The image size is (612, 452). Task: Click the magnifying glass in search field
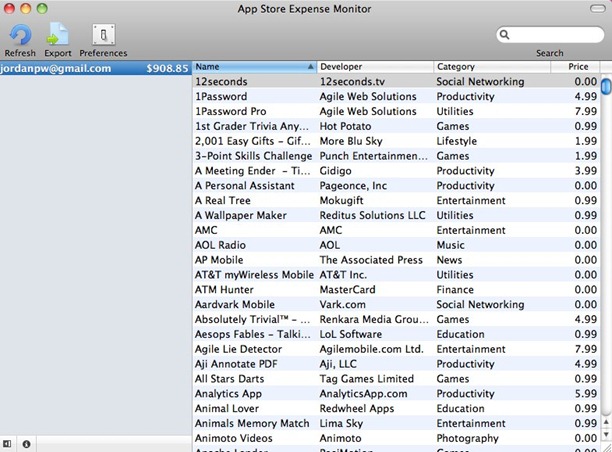(x=504, y=35)
